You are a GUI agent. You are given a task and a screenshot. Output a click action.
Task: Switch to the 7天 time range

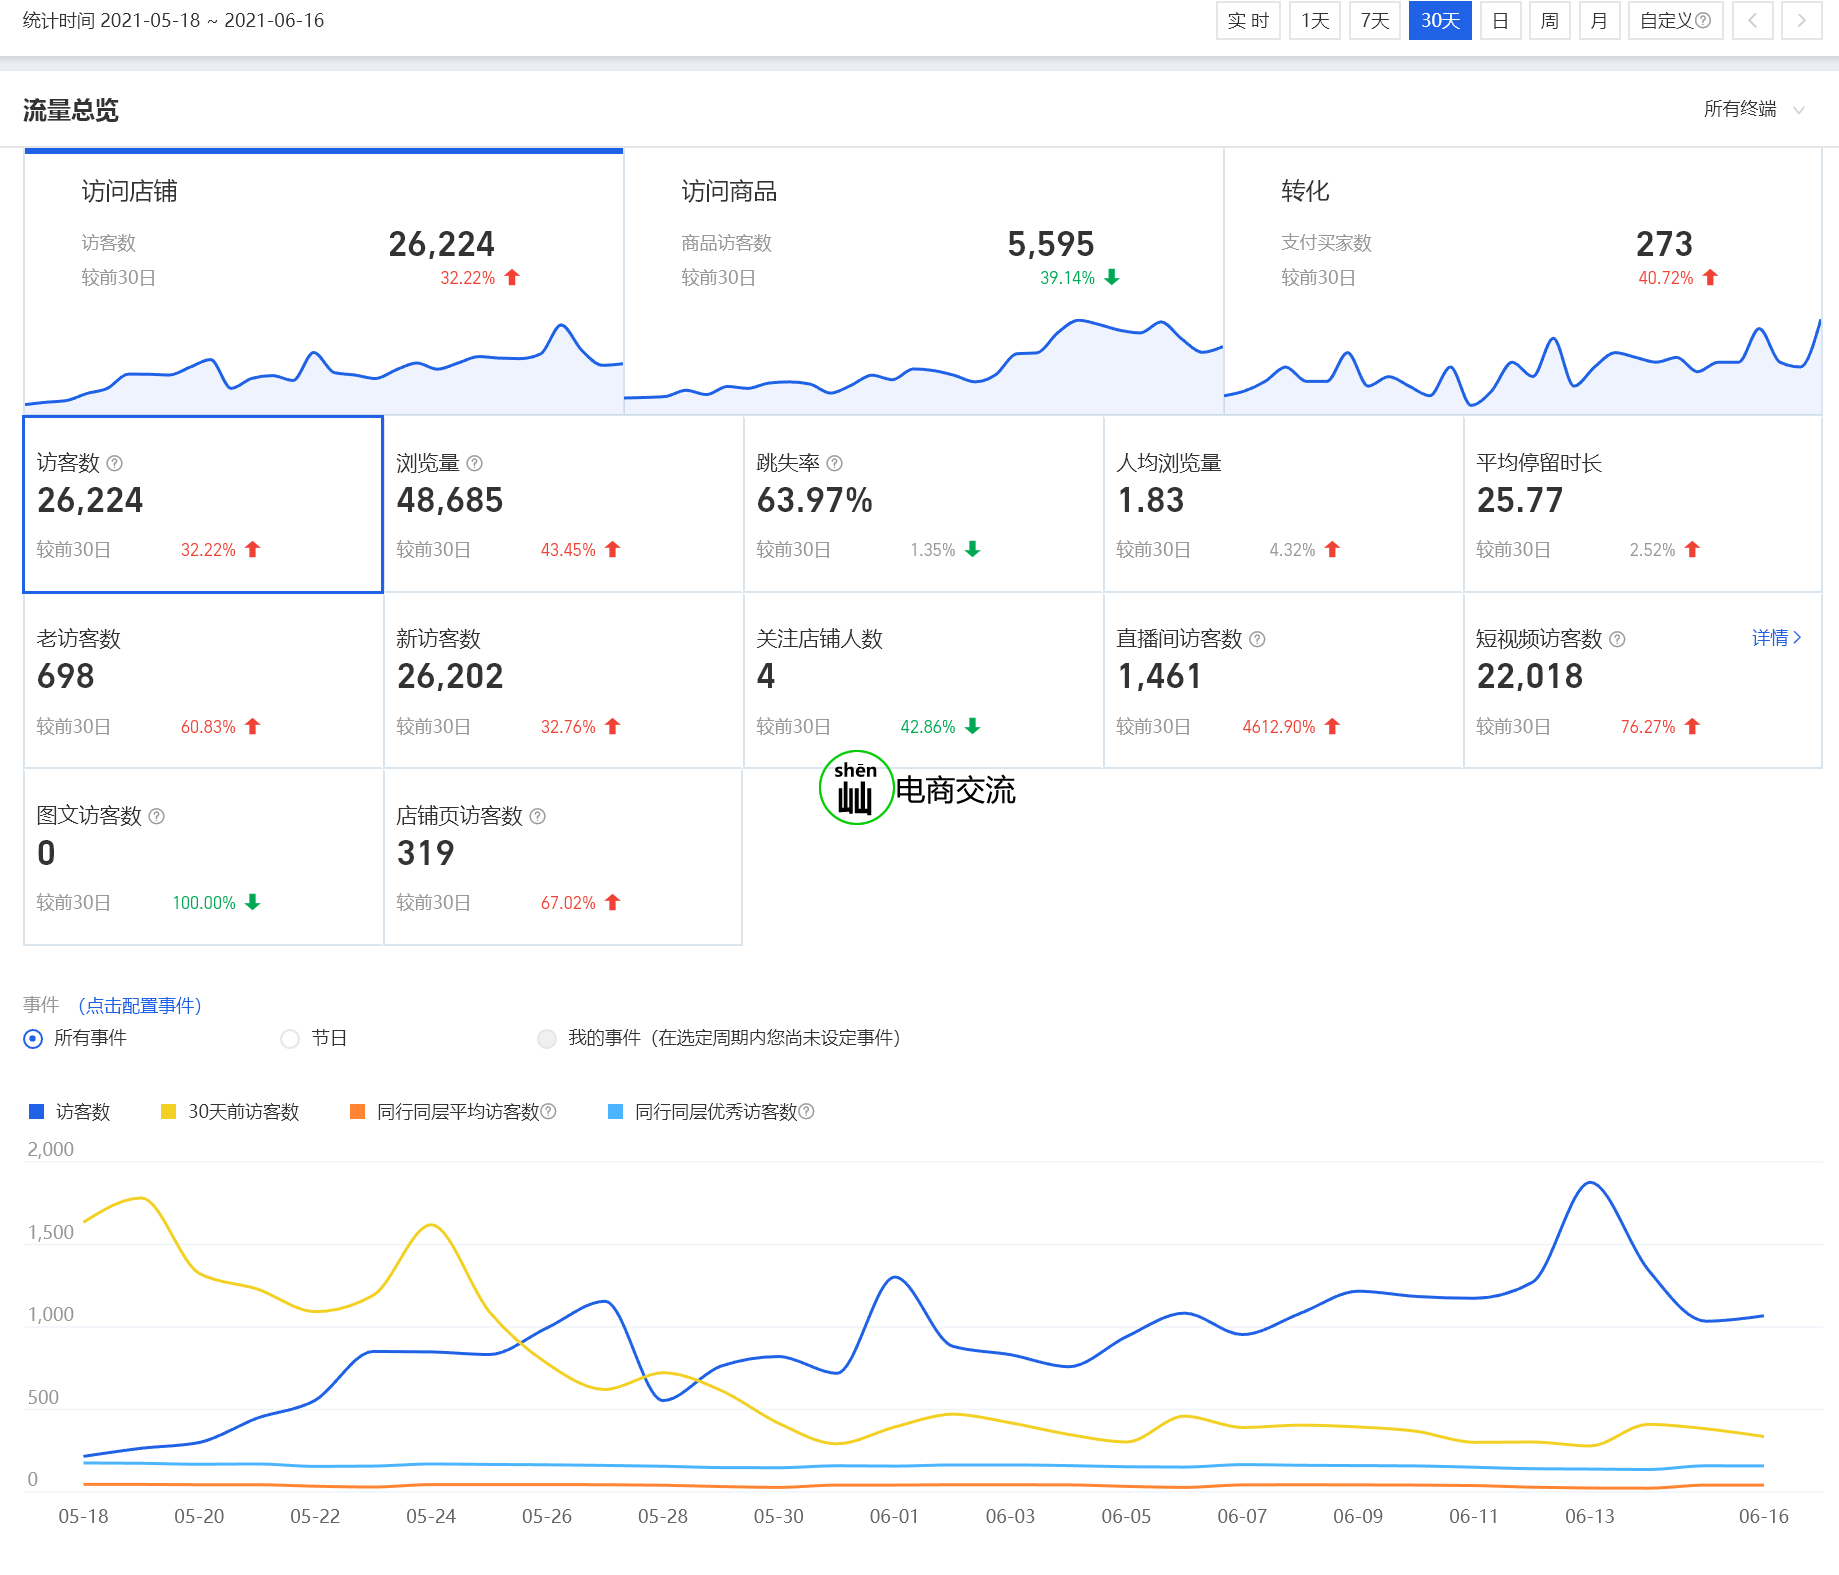click(x=1375, y=20)
